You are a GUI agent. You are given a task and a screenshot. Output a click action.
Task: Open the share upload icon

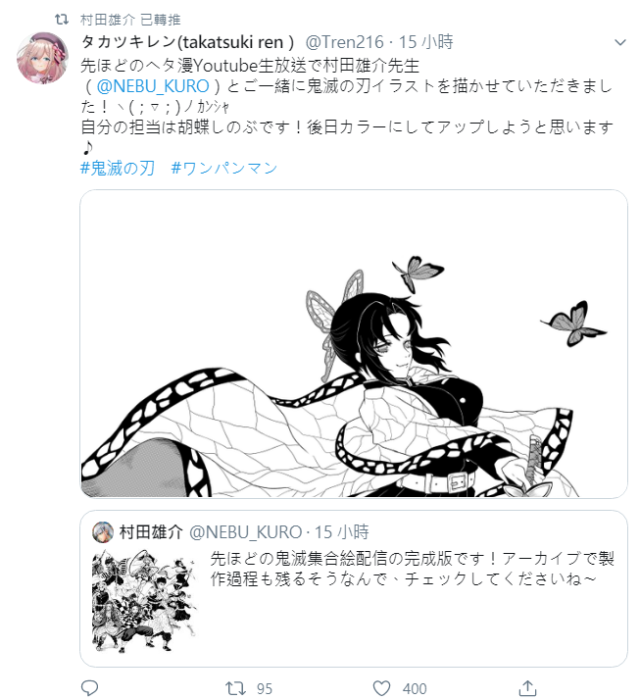point(527,688)
